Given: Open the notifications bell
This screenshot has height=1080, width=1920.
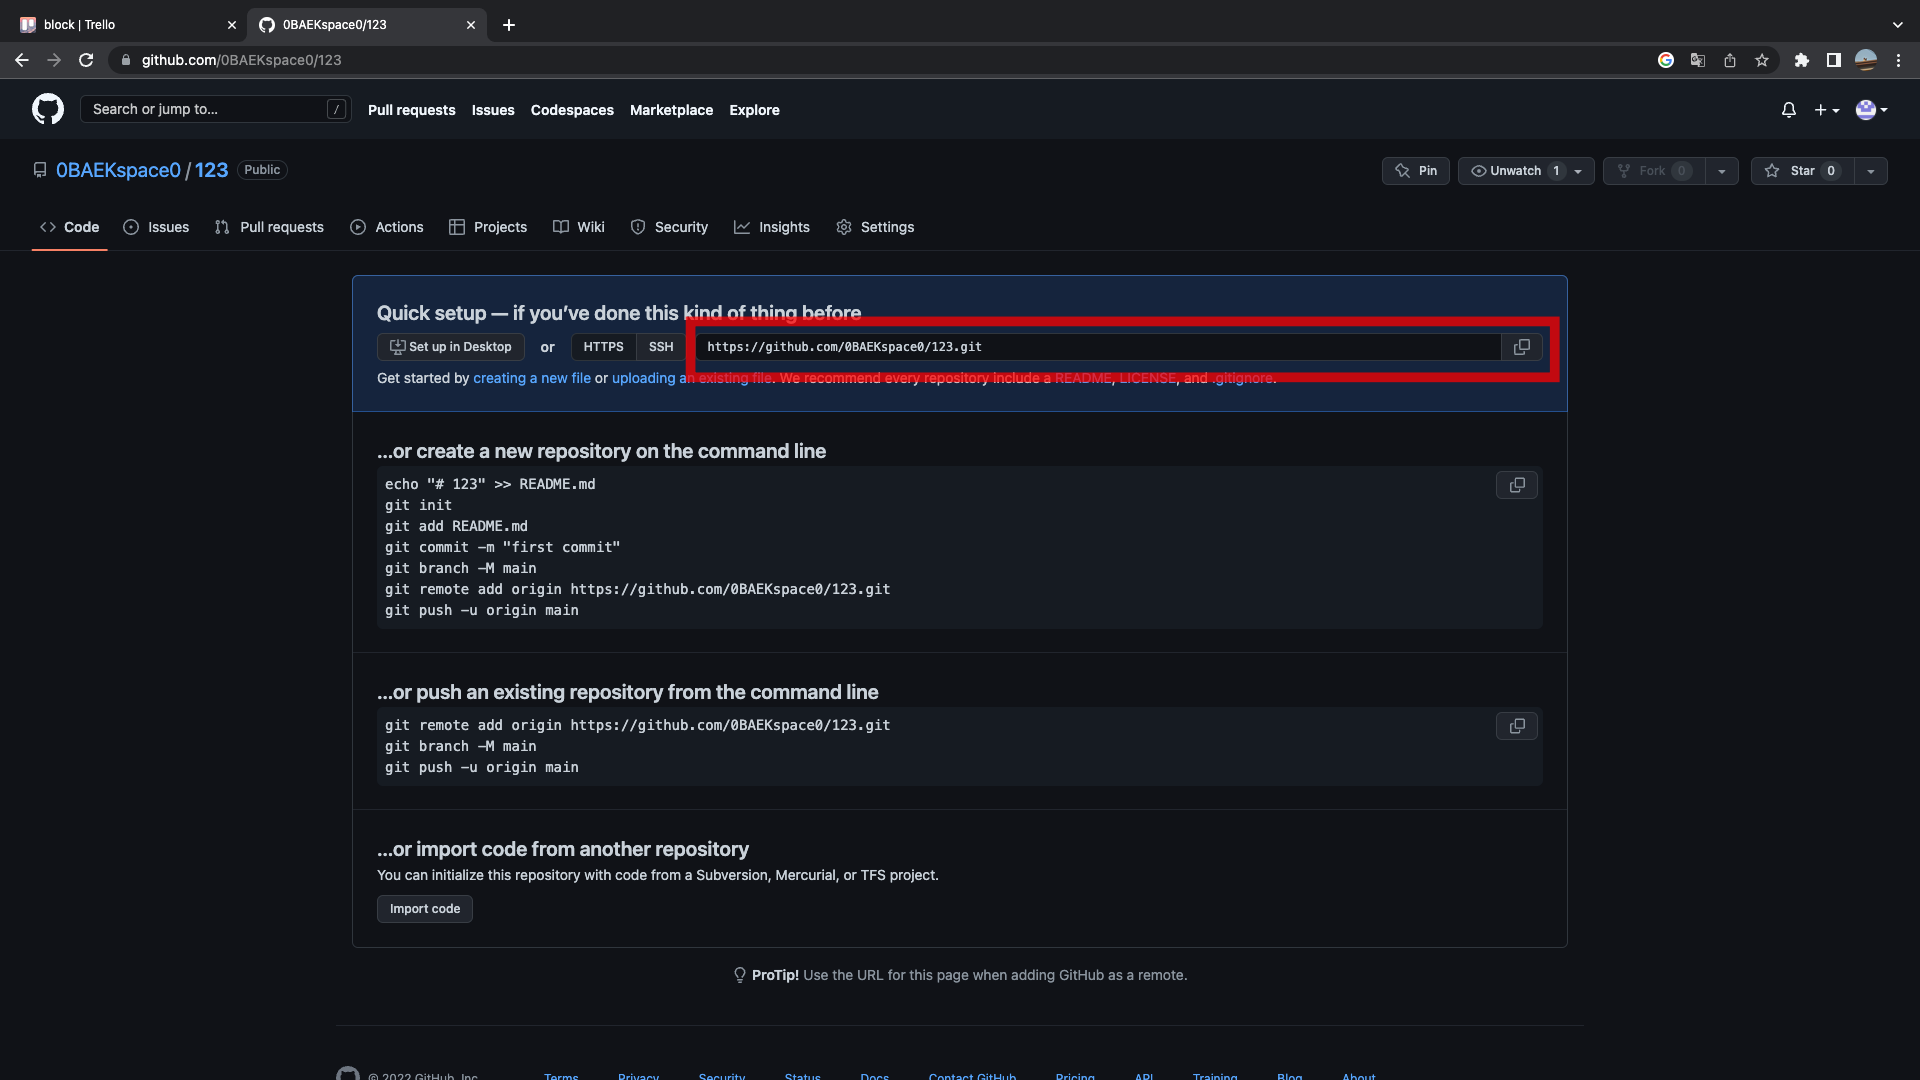Looking at the screenshot, I should pyautogui.click(x=1788, y=110).
